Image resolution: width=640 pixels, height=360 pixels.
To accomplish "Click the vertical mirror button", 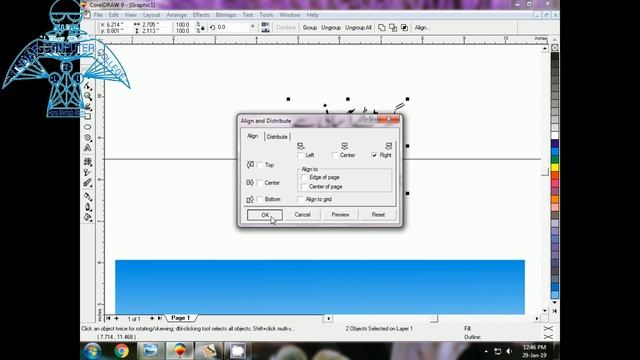I will [266, 30].
